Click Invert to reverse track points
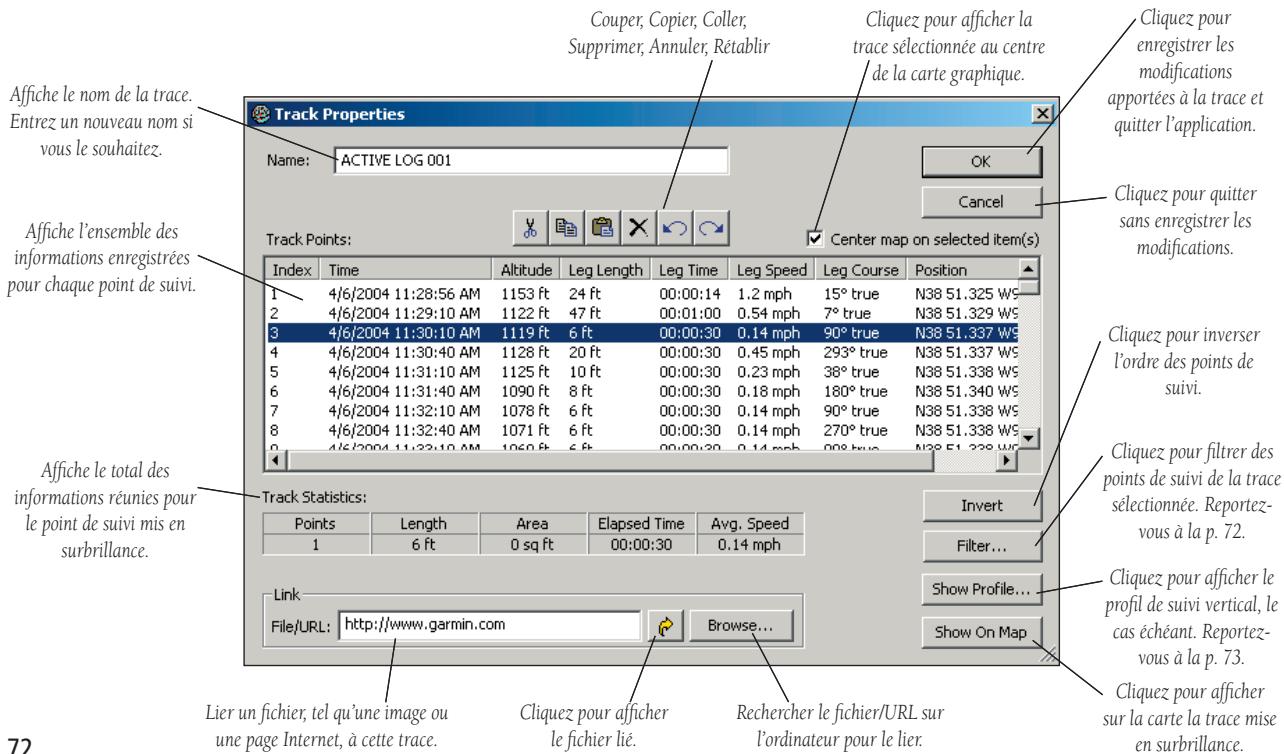Screen dimensions: 1284x754 [982, 507]
